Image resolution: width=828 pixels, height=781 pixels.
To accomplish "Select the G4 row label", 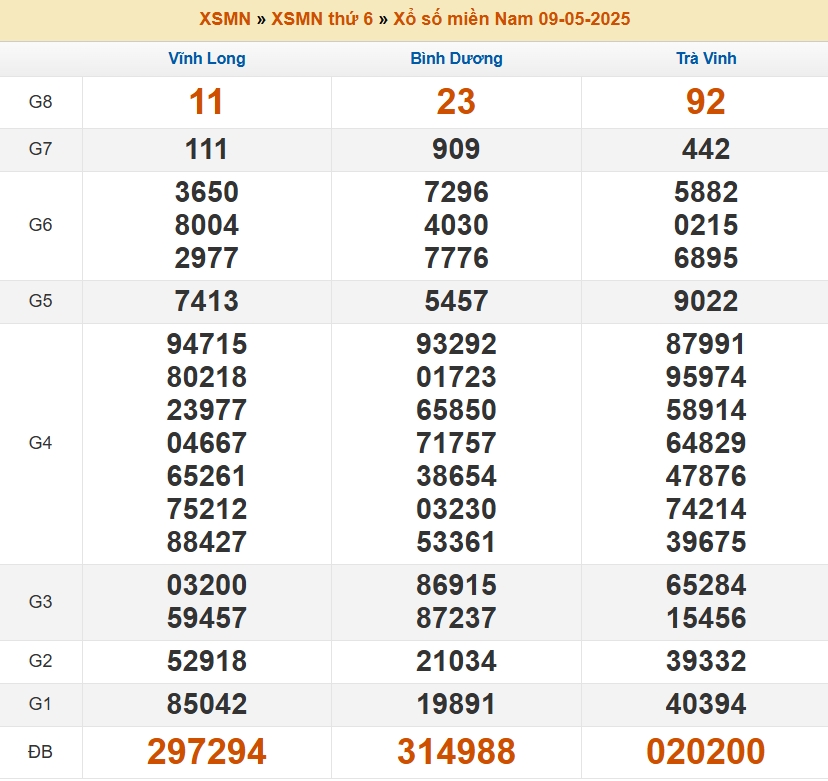I will point(41,443).
